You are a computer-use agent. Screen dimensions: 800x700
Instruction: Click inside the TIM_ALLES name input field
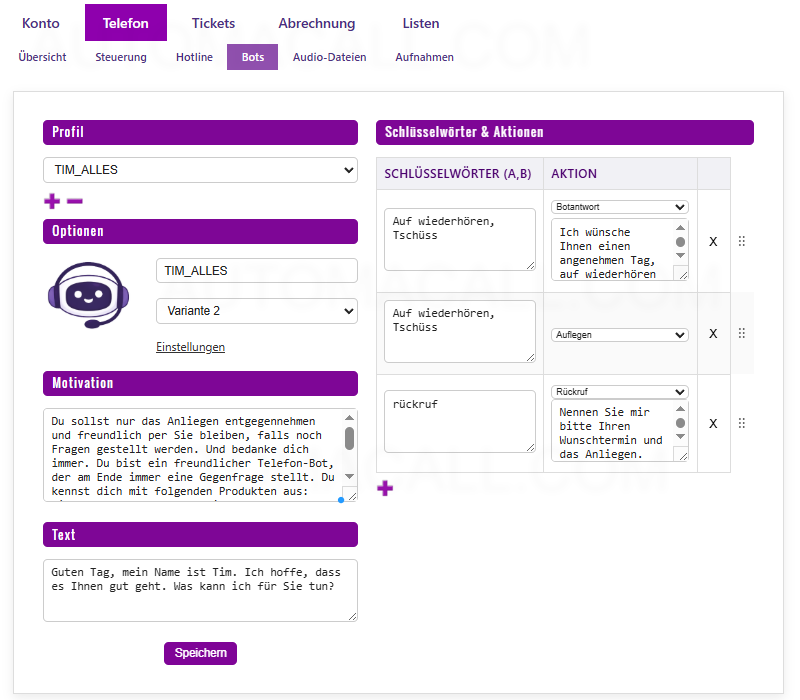(255, 270)
